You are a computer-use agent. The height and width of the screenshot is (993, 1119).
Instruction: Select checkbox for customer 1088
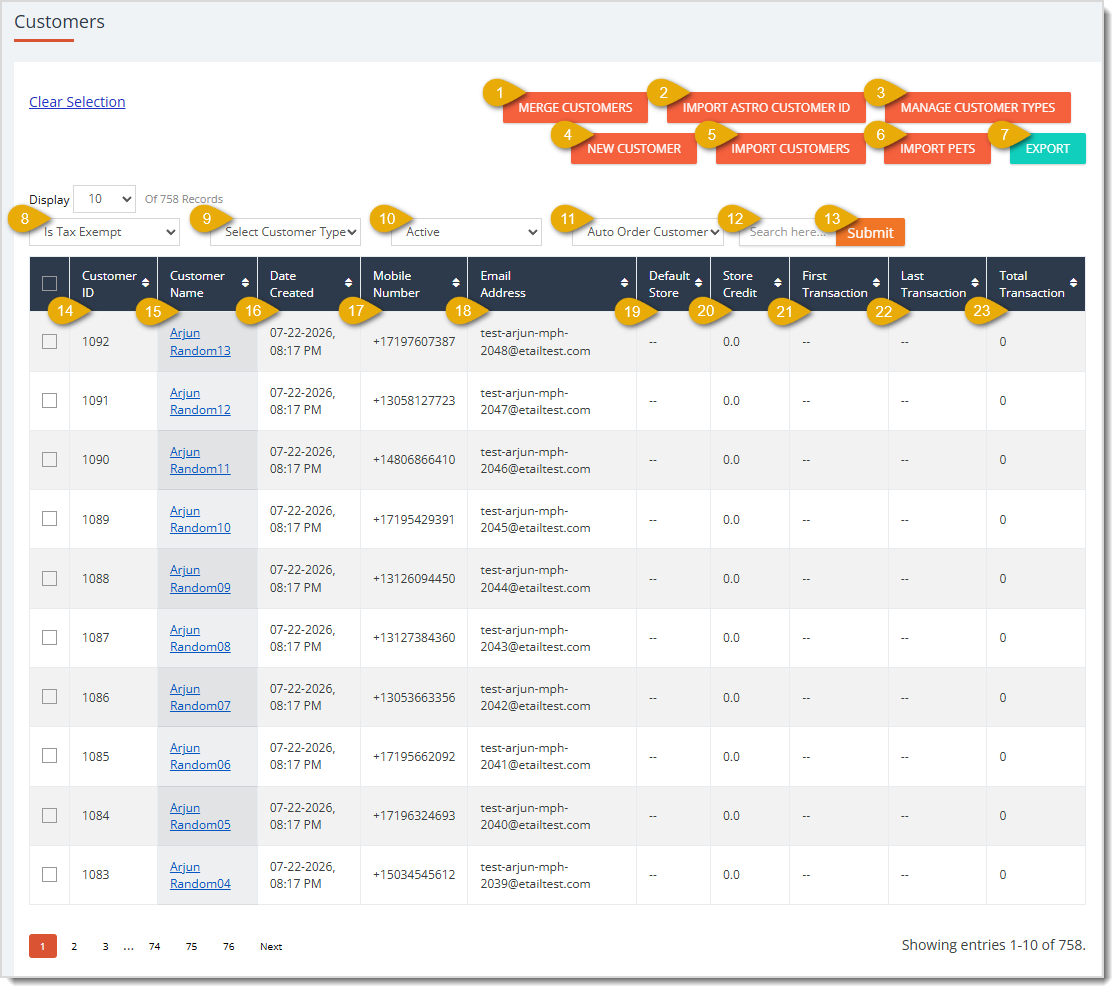point(49,579)
